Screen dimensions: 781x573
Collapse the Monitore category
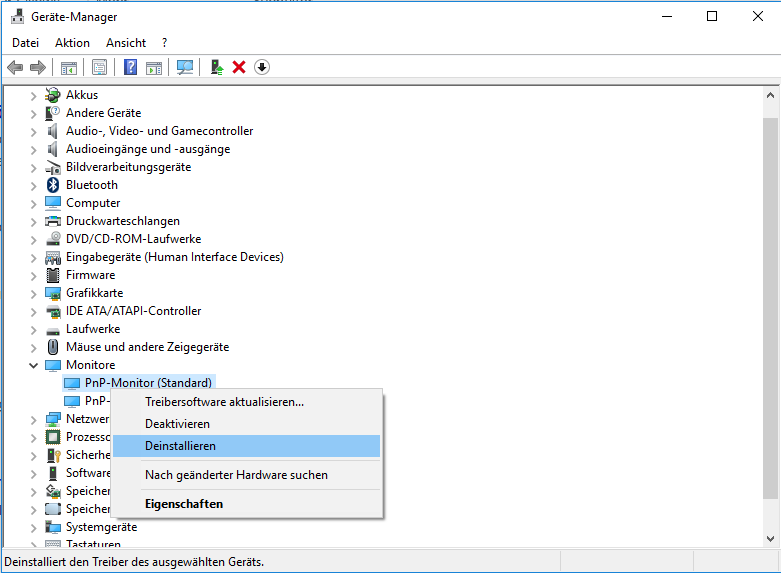click(33, 365)
